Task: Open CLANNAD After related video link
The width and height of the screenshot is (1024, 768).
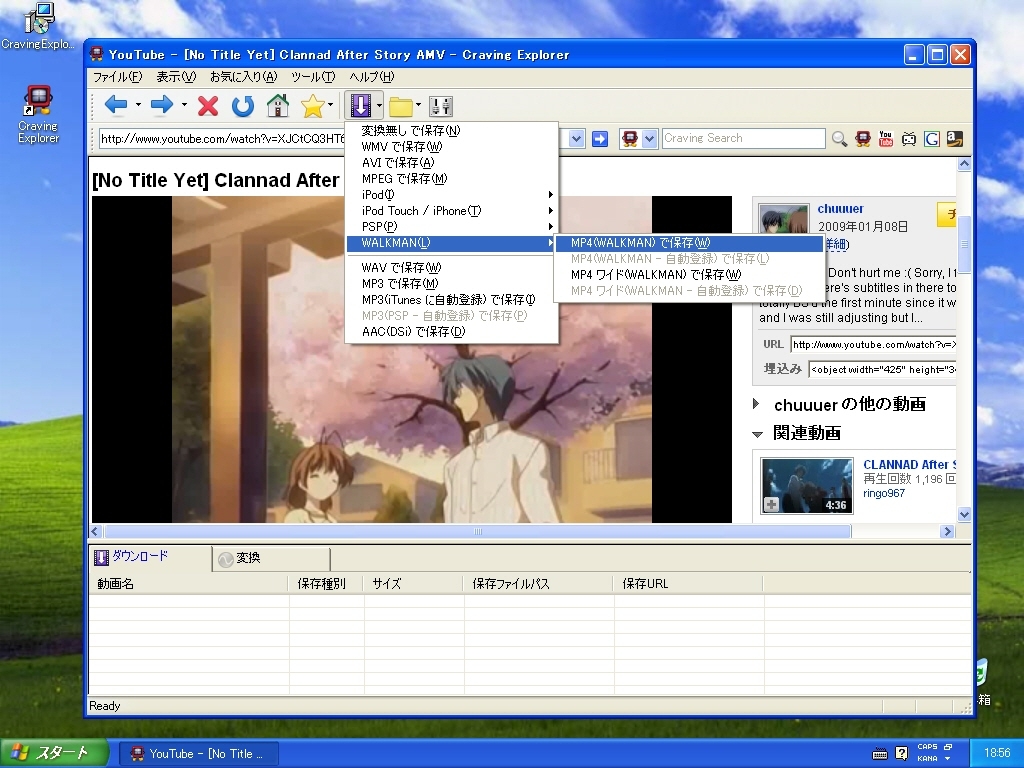Action: click(x=909, y=465)
